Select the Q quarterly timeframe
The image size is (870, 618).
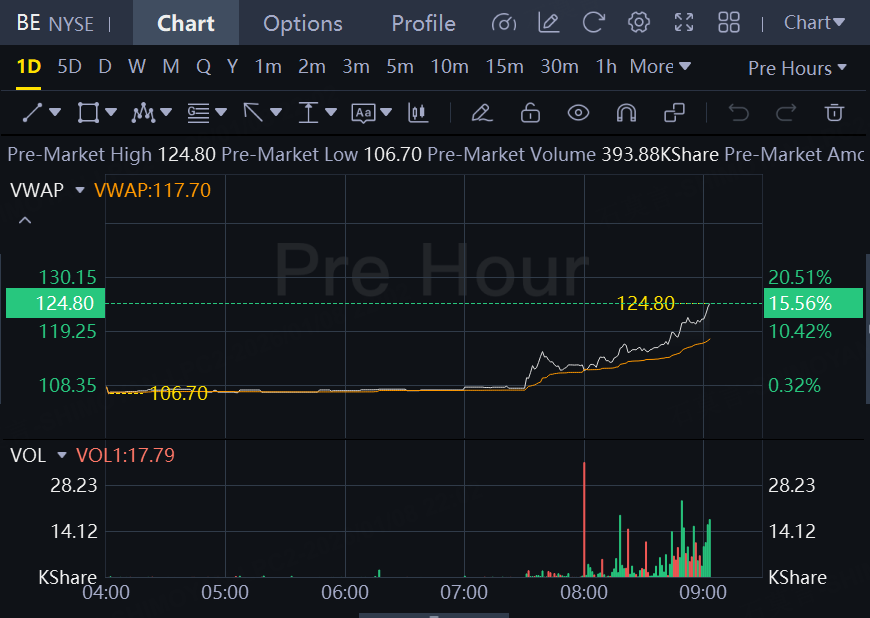pos(204,67)
